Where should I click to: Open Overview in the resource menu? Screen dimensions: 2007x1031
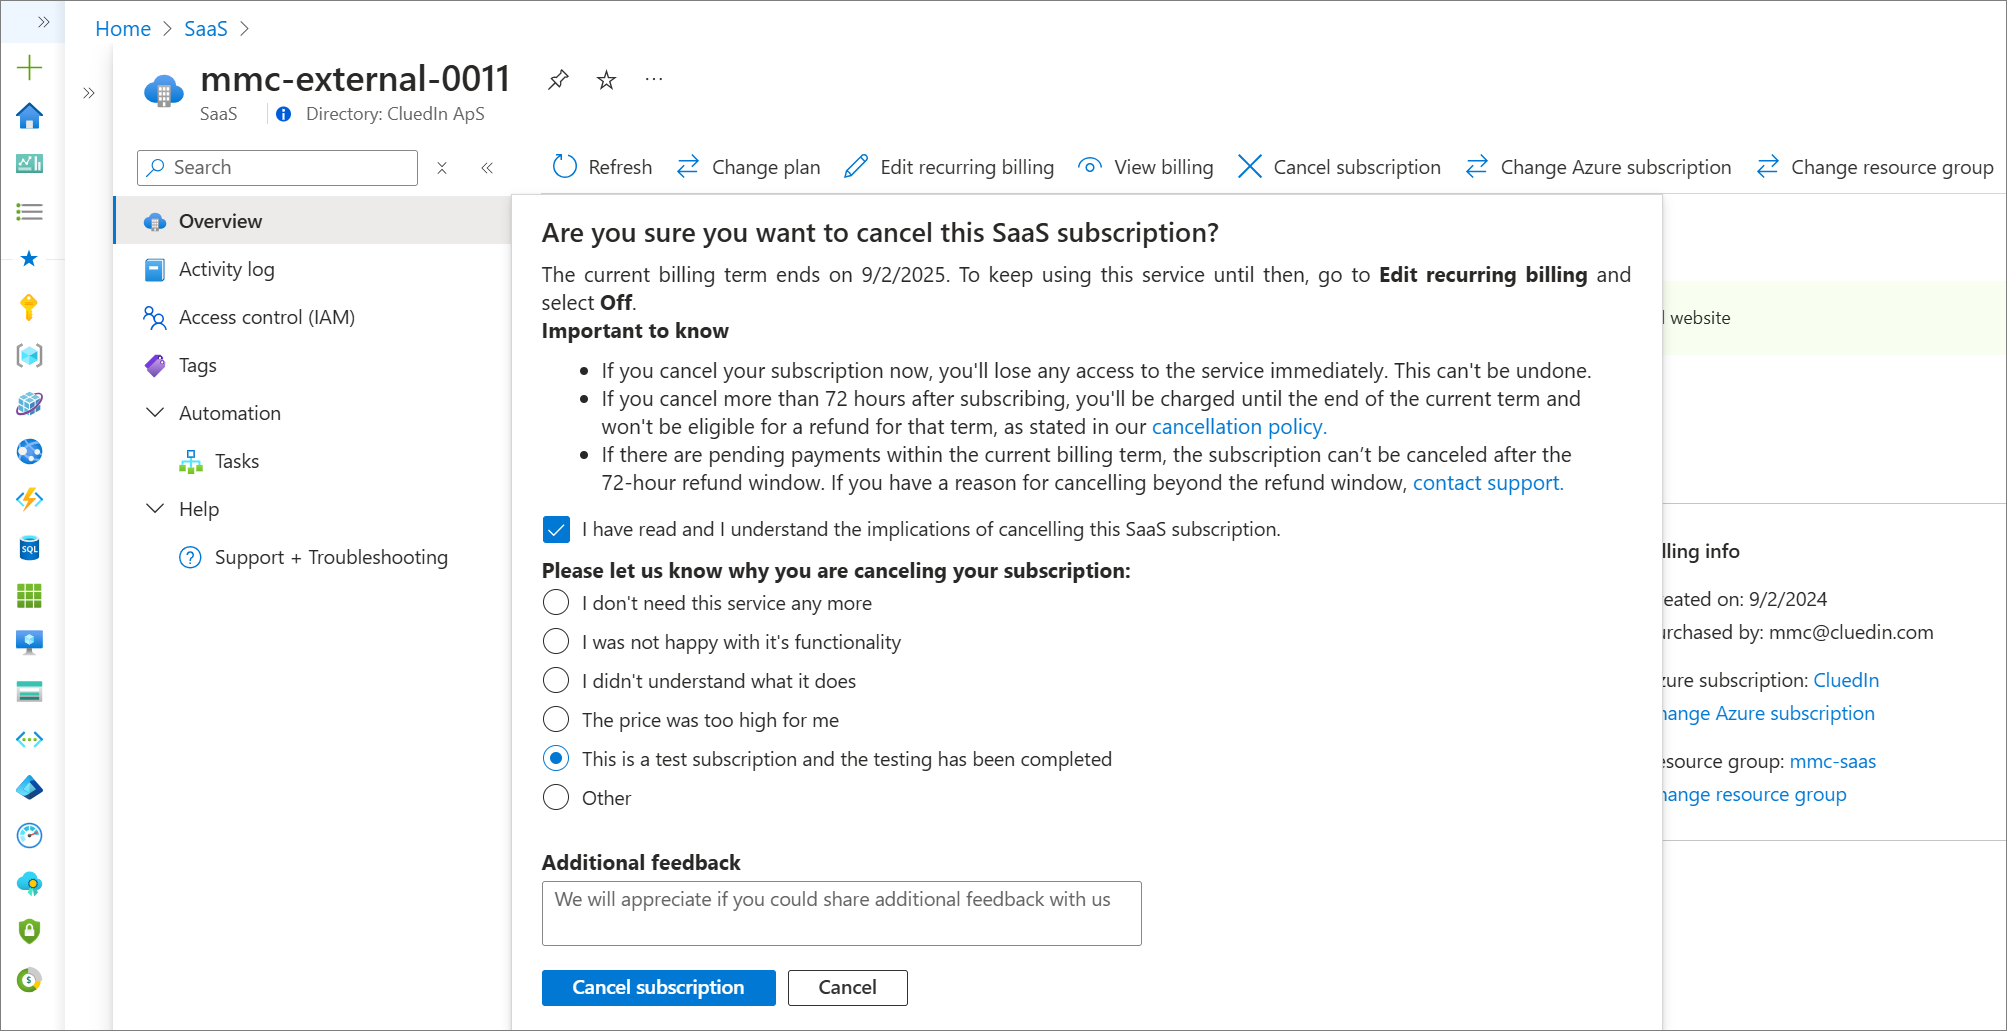(313, 221)
